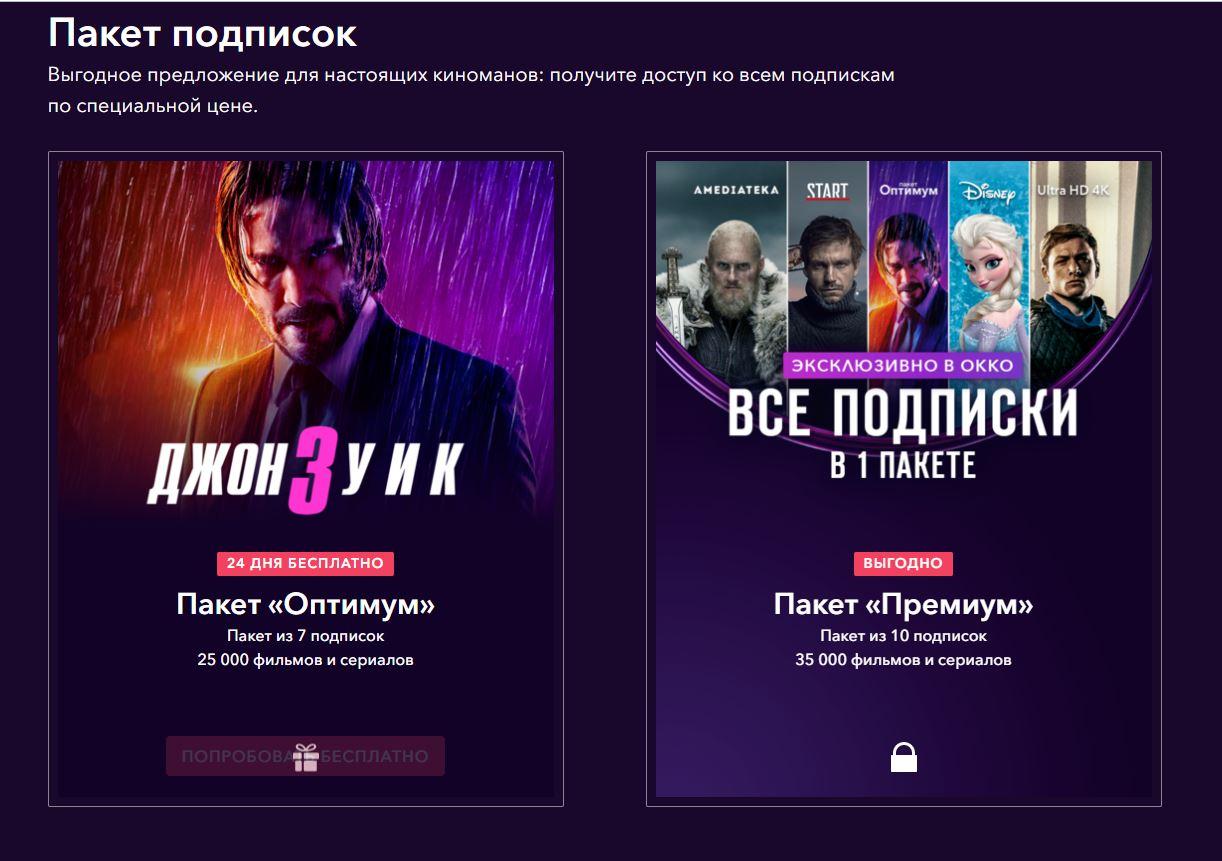
Task: Open the Пакет «Премиум» title
Action: (x=903, y=605)
